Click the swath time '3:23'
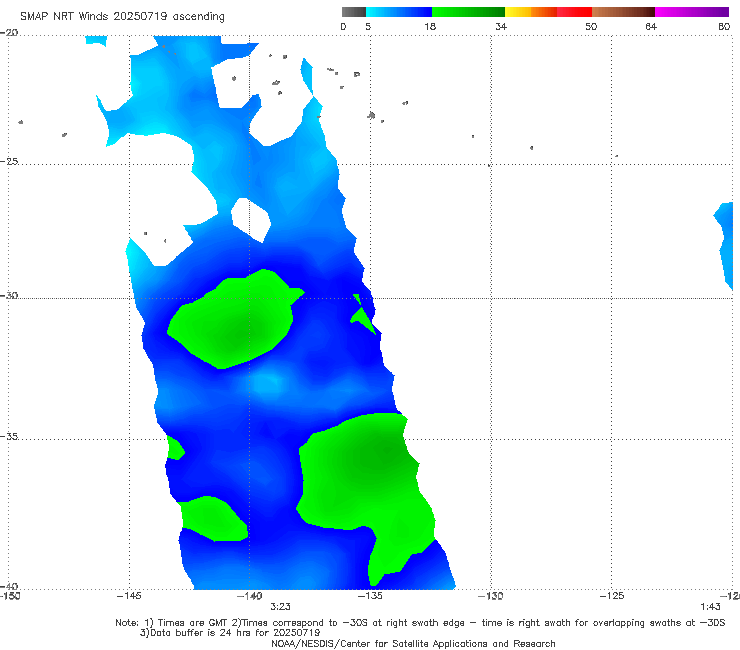The image size is (740, 650). [x=280, y=607]
